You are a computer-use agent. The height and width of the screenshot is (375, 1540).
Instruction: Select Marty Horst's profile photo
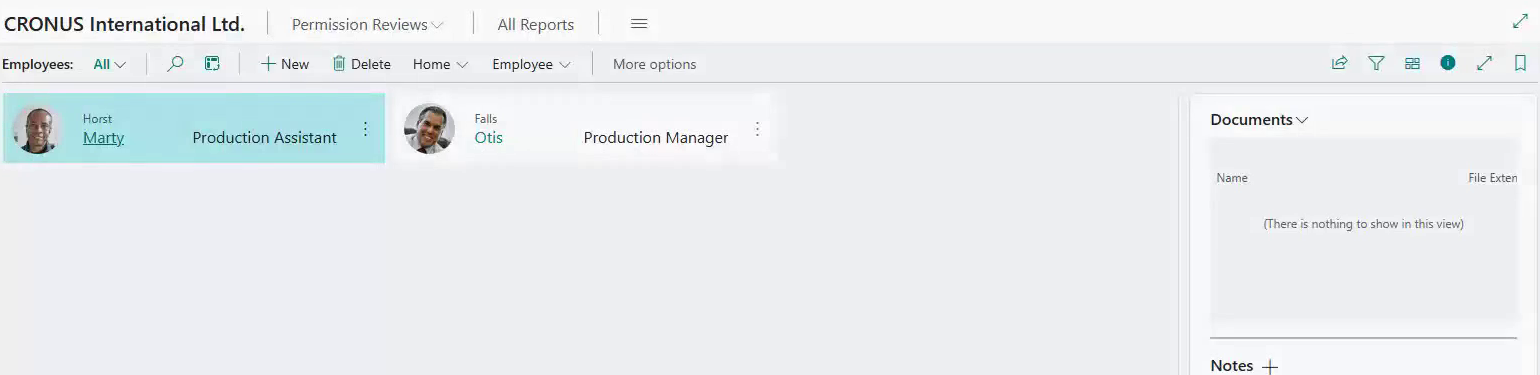click(37, 129)
